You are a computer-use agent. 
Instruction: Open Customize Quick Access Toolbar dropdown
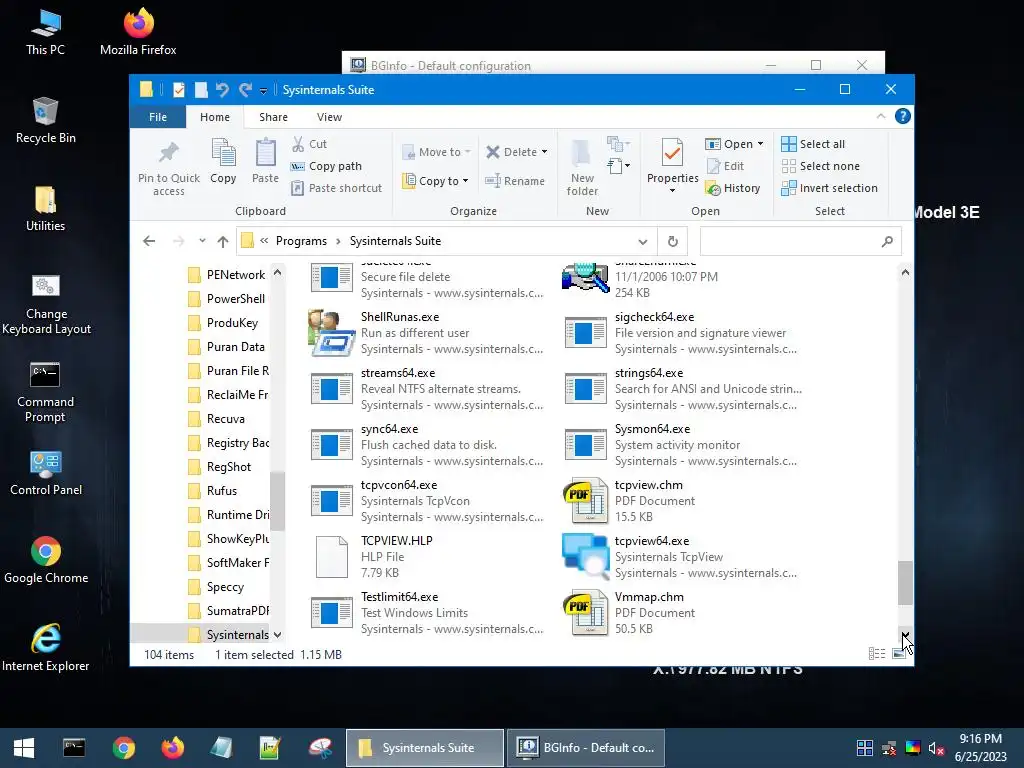pyautogui.click(x=263, y=90)
